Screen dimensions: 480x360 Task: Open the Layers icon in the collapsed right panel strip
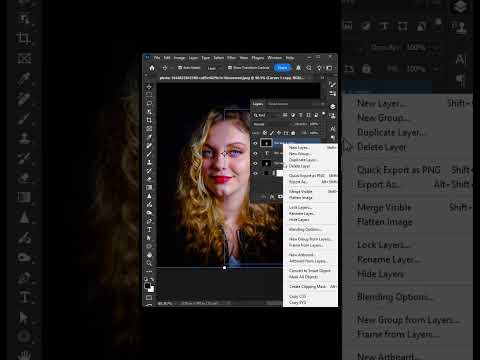(332, 107)
